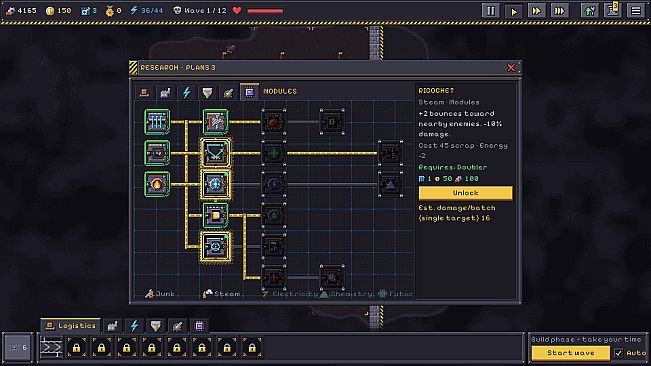This screenshot has height=366, width=651.
Task: Select the purple Modules tab in the research window
Action: coord(249,92)
